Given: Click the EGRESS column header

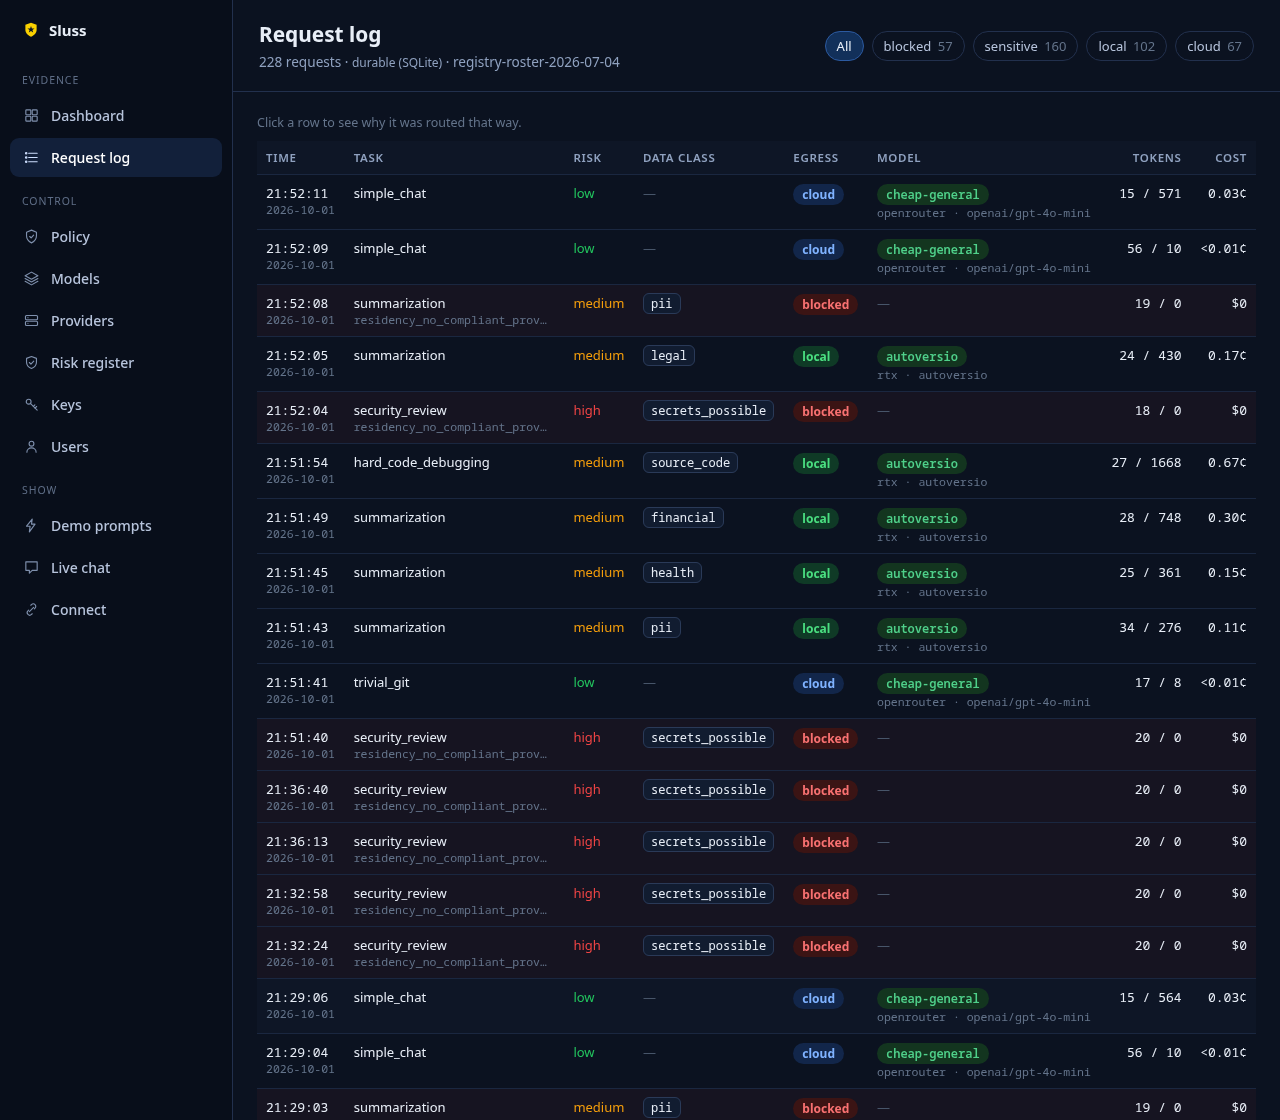Looking at the screenshot, I should coord(816,158).
